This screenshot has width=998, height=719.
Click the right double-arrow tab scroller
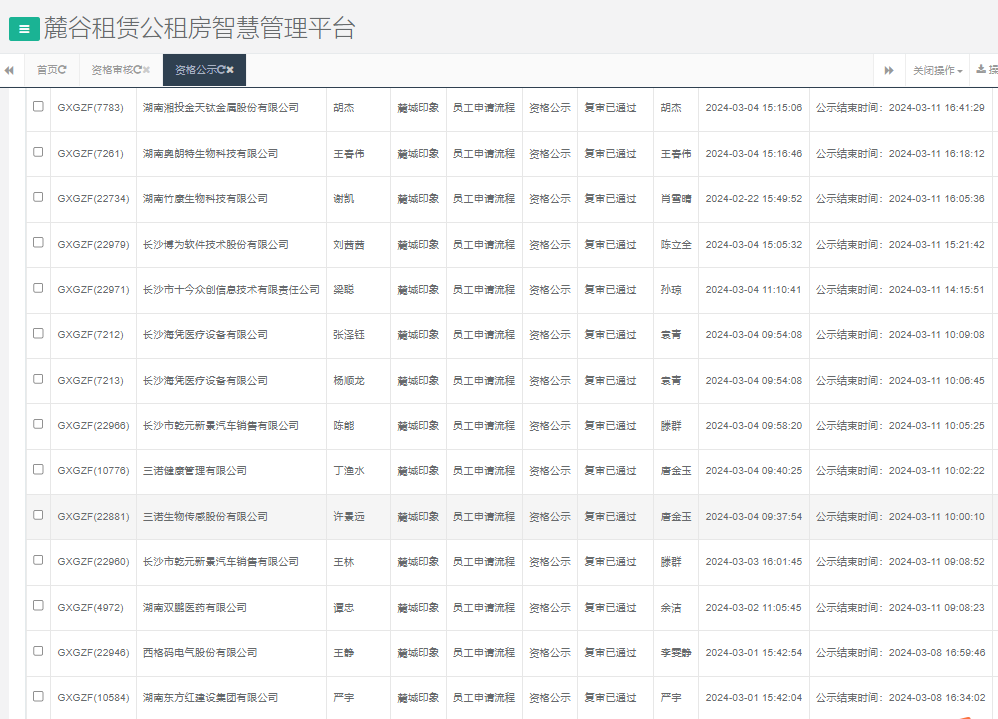point(889,70)
